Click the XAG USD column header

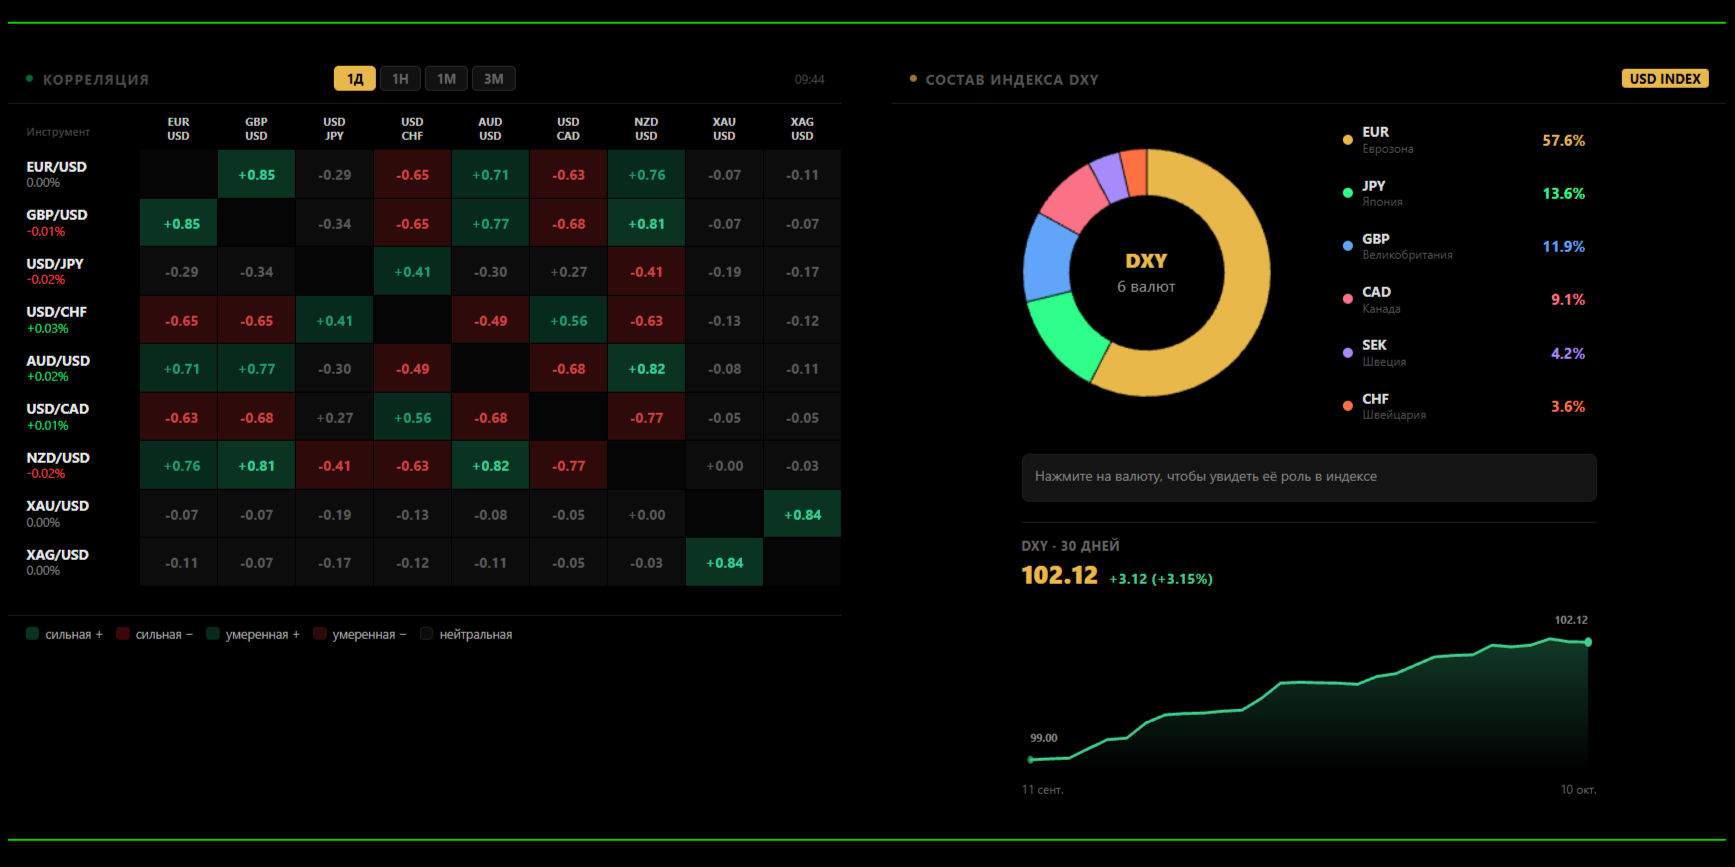802,129
